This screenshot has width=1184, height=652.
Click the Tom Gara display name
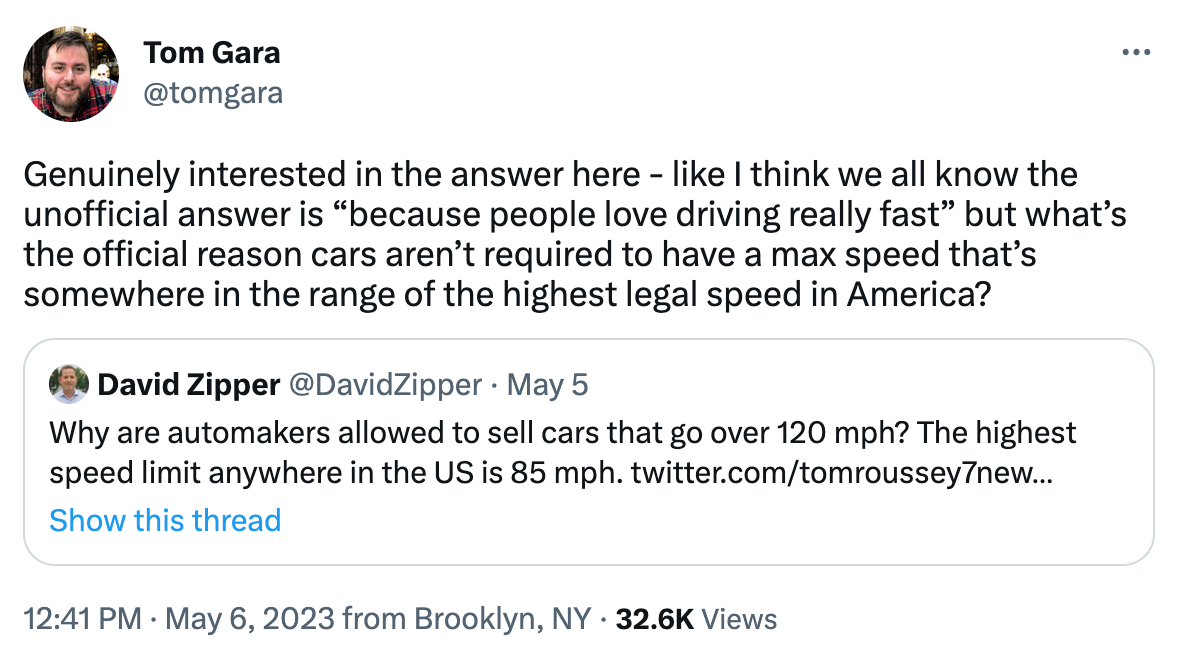(211, 53)
